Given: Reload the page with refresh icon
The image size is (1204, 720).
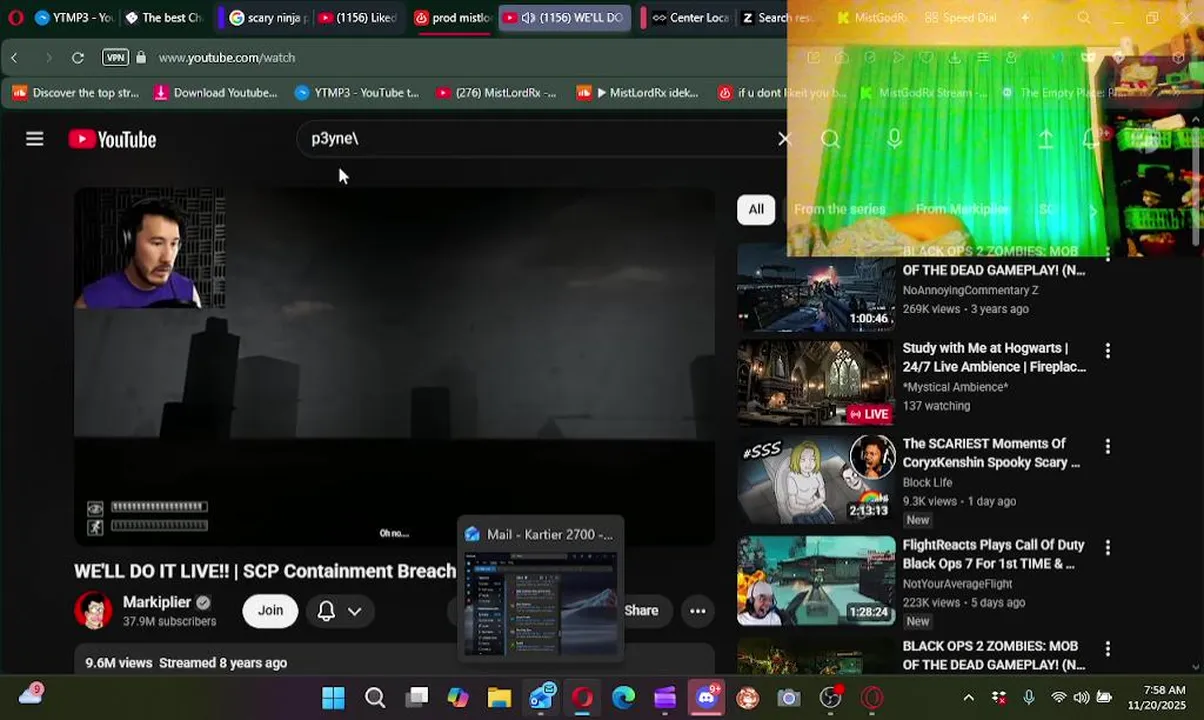Looking at the screenshot, I should click(77, 58).
